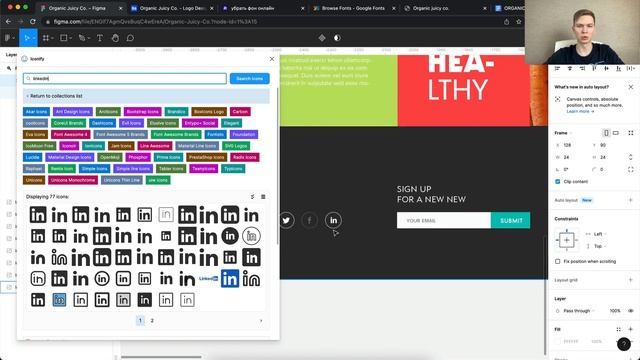The height and width of the screenshot is (360, 640).
Task: Select the Rectangle shape tool
Action: [x=64, y=38]
